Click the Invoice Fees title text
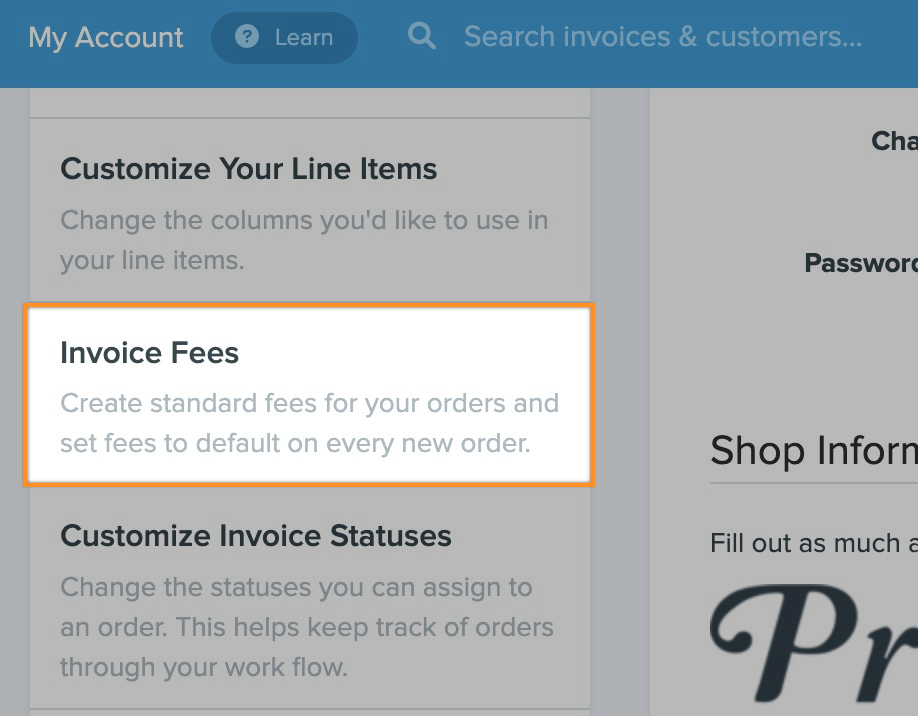This screenshot has width=918, height=716. tap(149, 352)
